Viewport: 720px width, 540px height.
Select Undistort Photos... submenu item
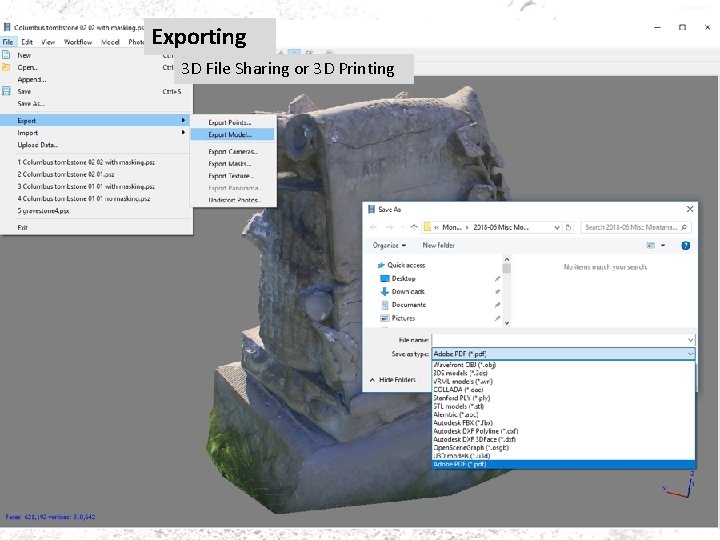[233, 200]
